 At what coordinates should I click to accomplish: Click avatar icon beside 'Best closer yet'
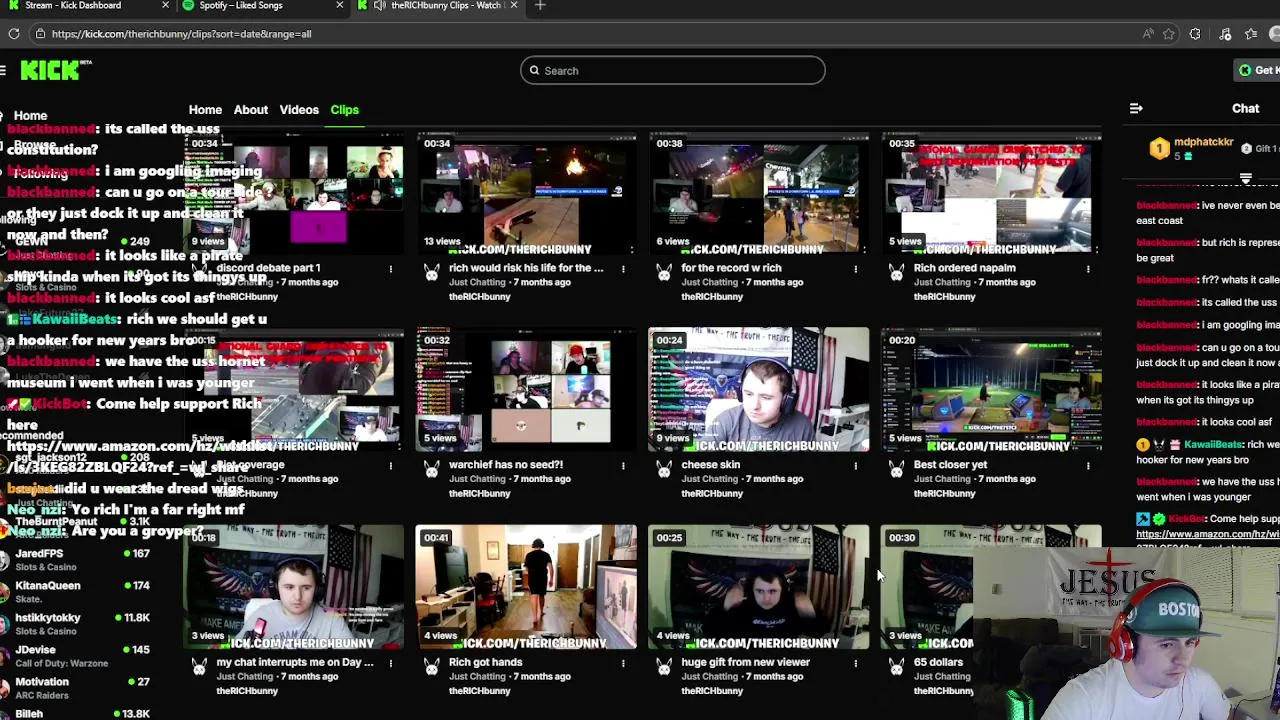coord(896,469)
